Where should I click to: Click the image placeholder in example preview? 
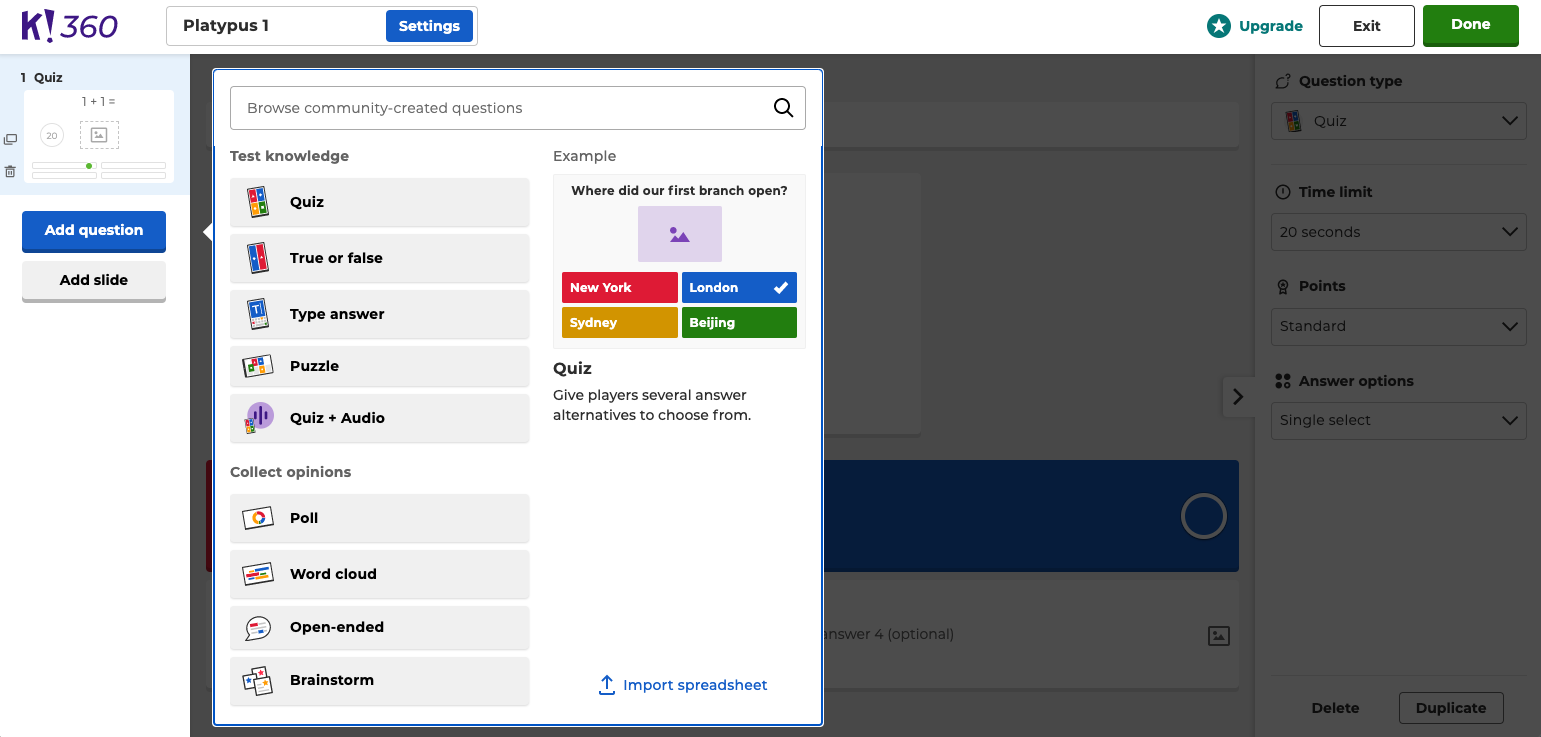tap(679, 234)
